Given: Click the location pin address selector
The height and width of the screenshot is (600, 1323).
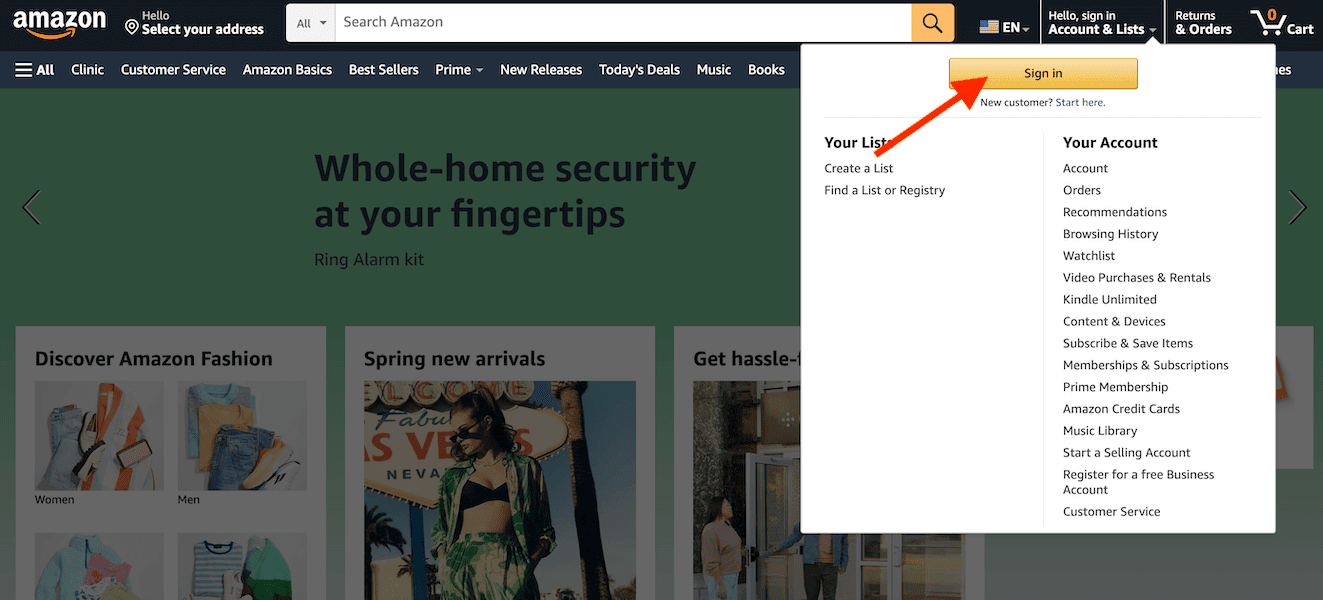Looking at the screenshot, I should 195,23.
